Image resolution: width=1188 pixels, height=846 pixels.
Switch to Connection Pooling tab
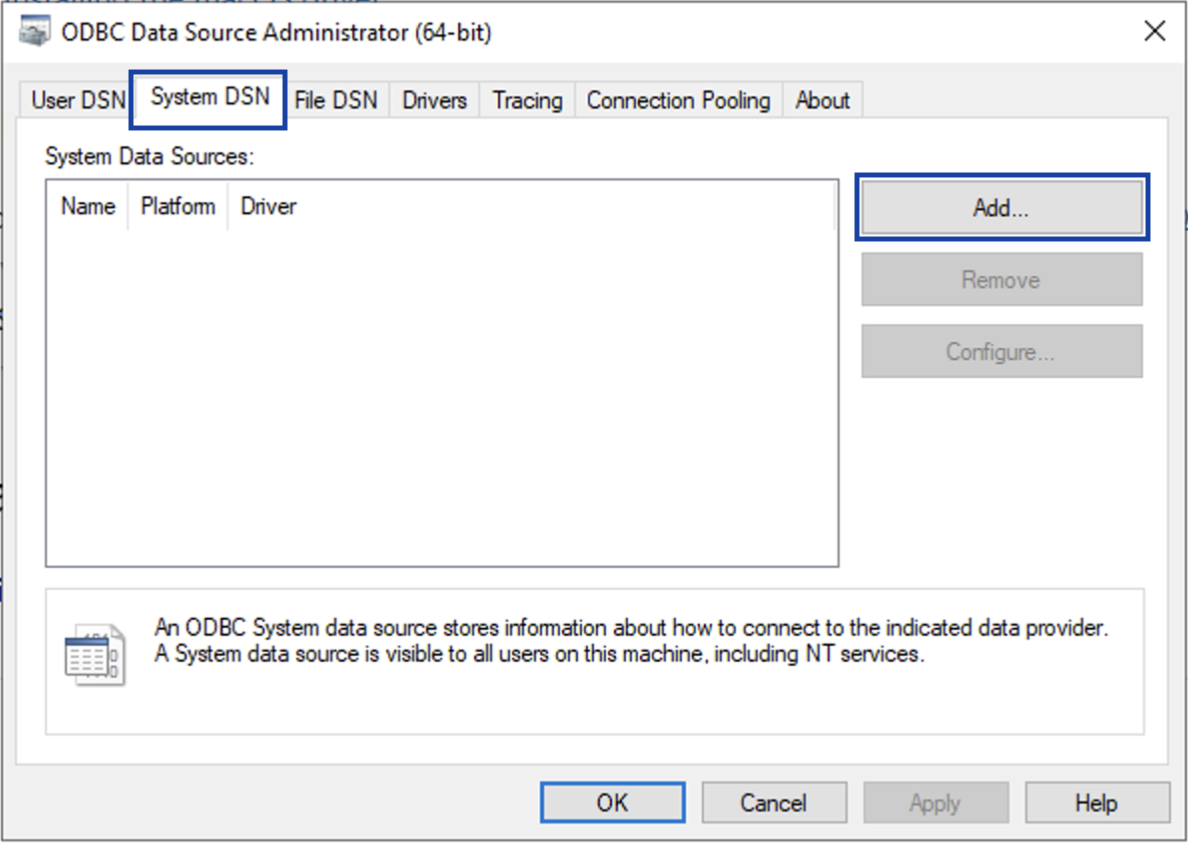pyautogui.click(x=678, y=100)
